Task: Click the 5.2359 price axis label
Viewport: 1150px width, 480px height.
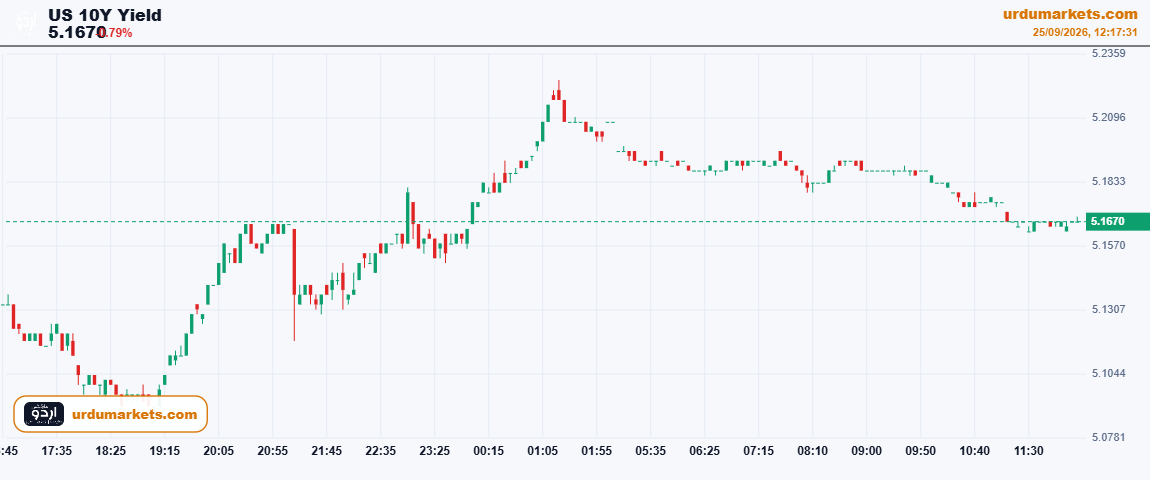Action: (1108, 53)
